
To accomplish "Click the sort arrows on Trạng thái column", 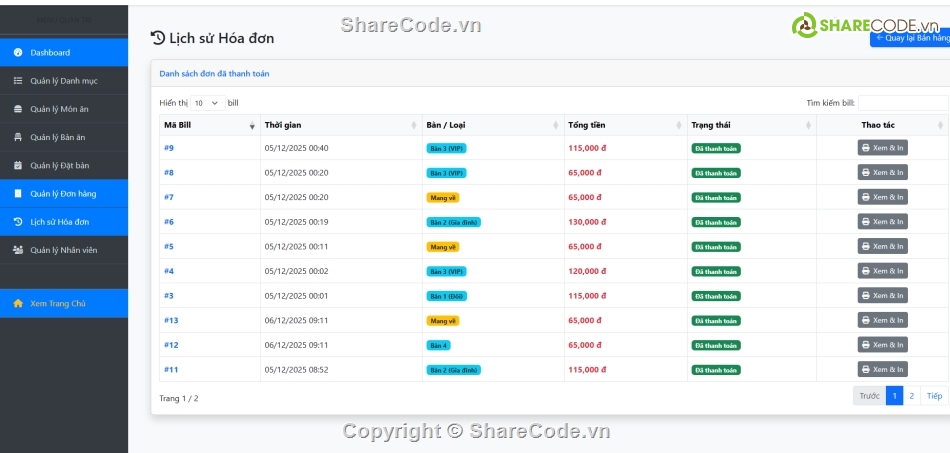I will click(808, 125).
